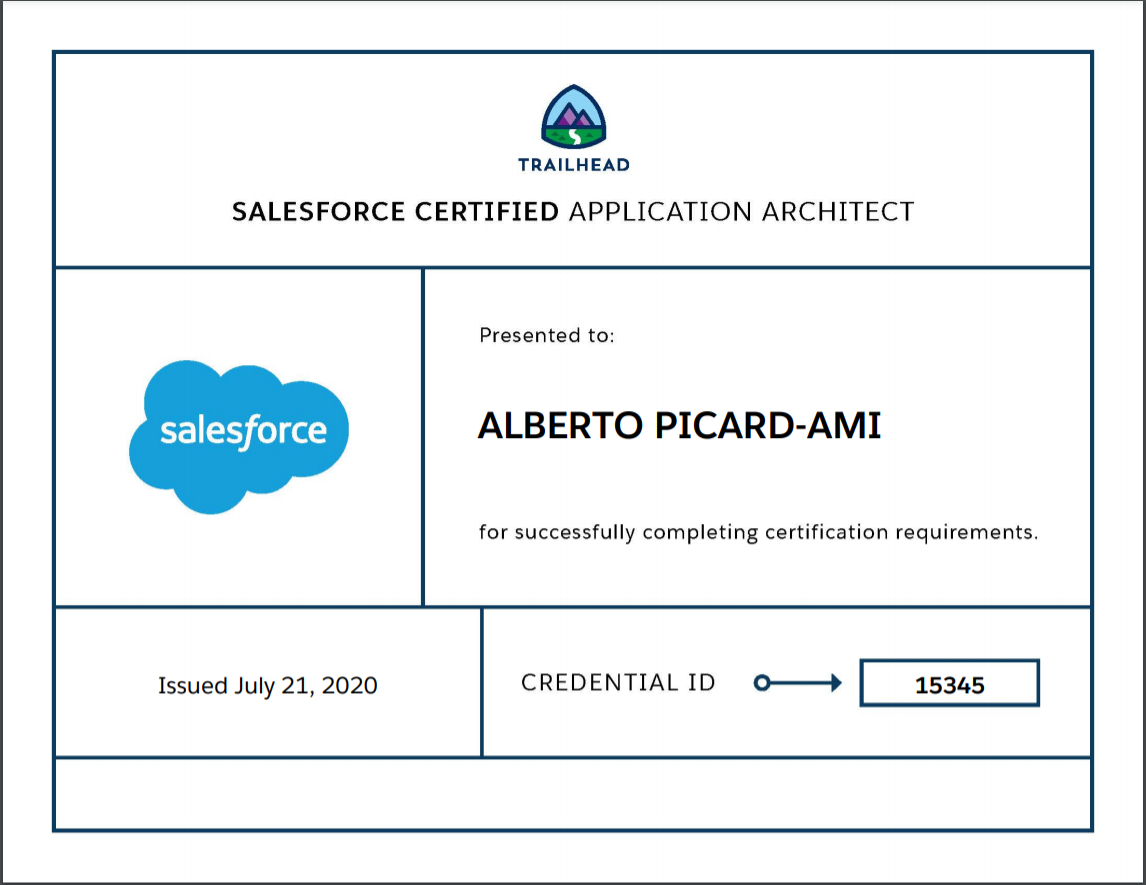
Task: Select the TRAILHEAD wordmark under the badge
Action: point(573,165)
